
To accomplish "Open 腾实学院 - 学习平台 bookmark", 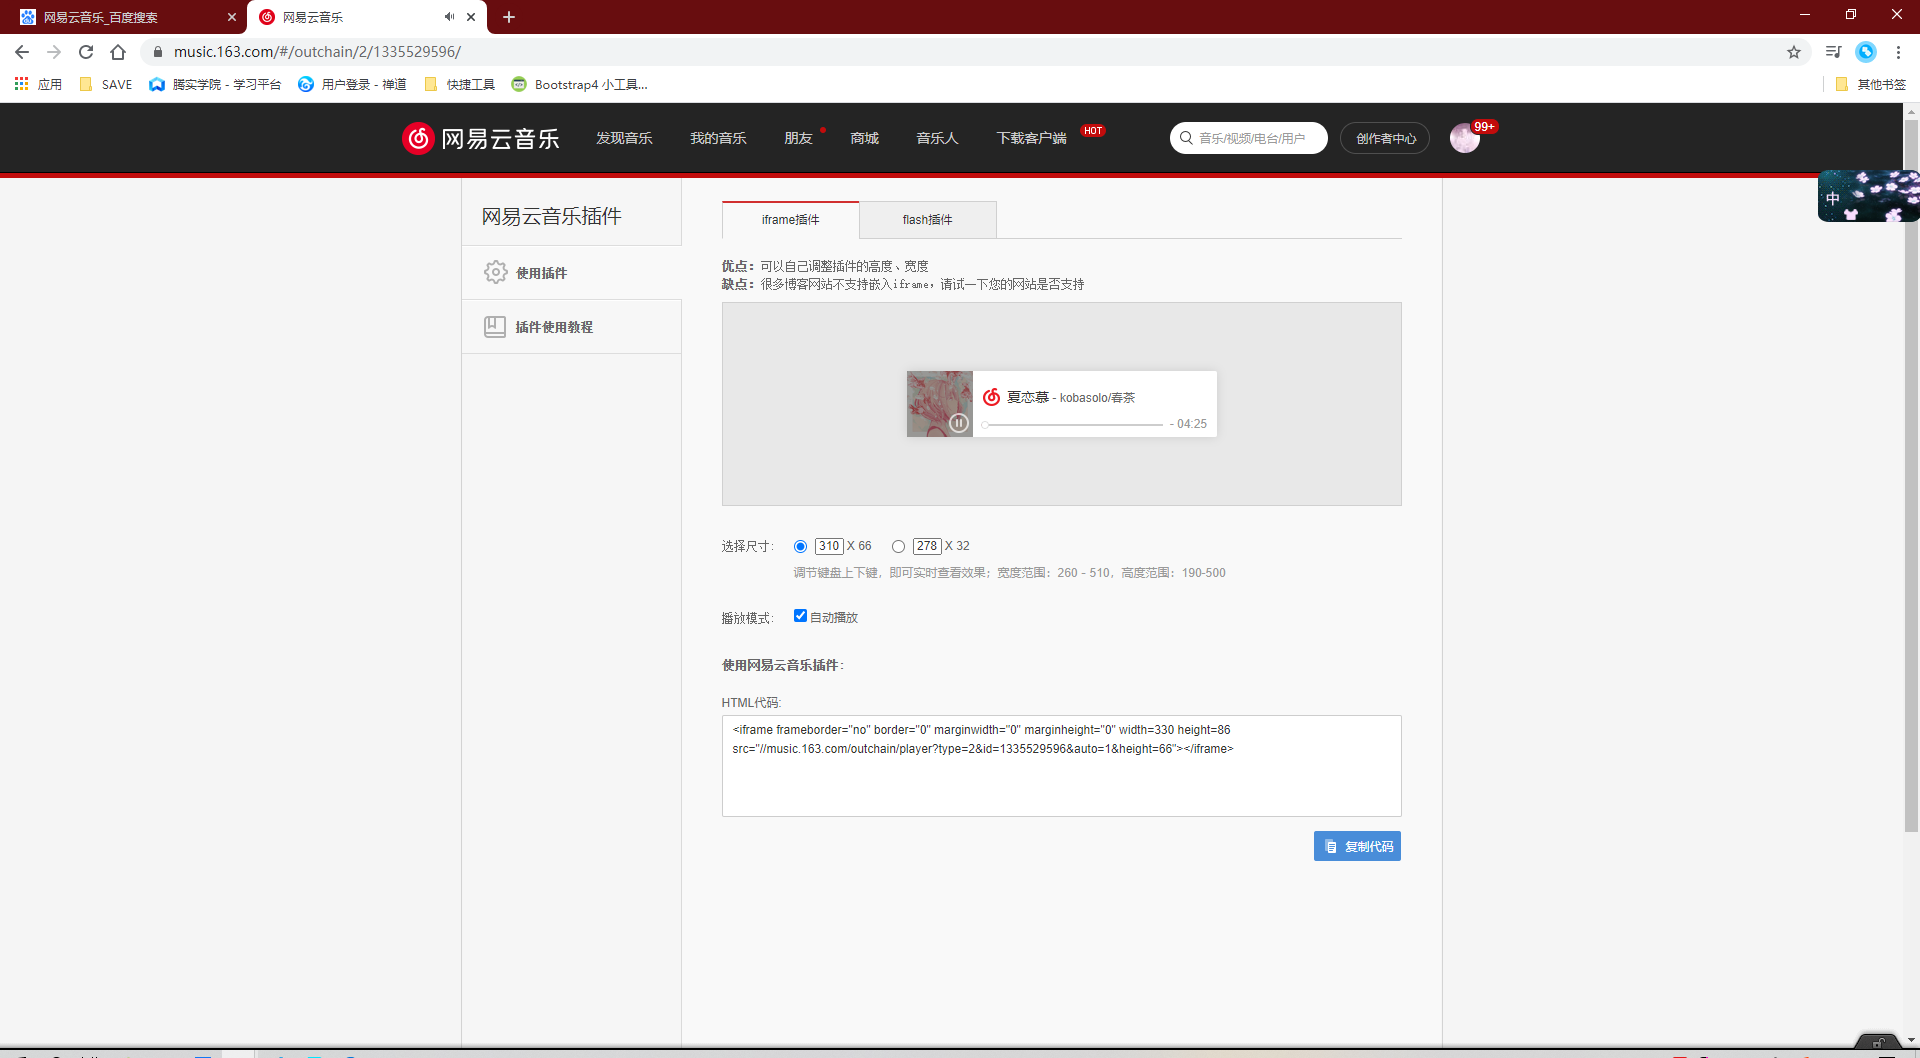I will pos(215,84).
